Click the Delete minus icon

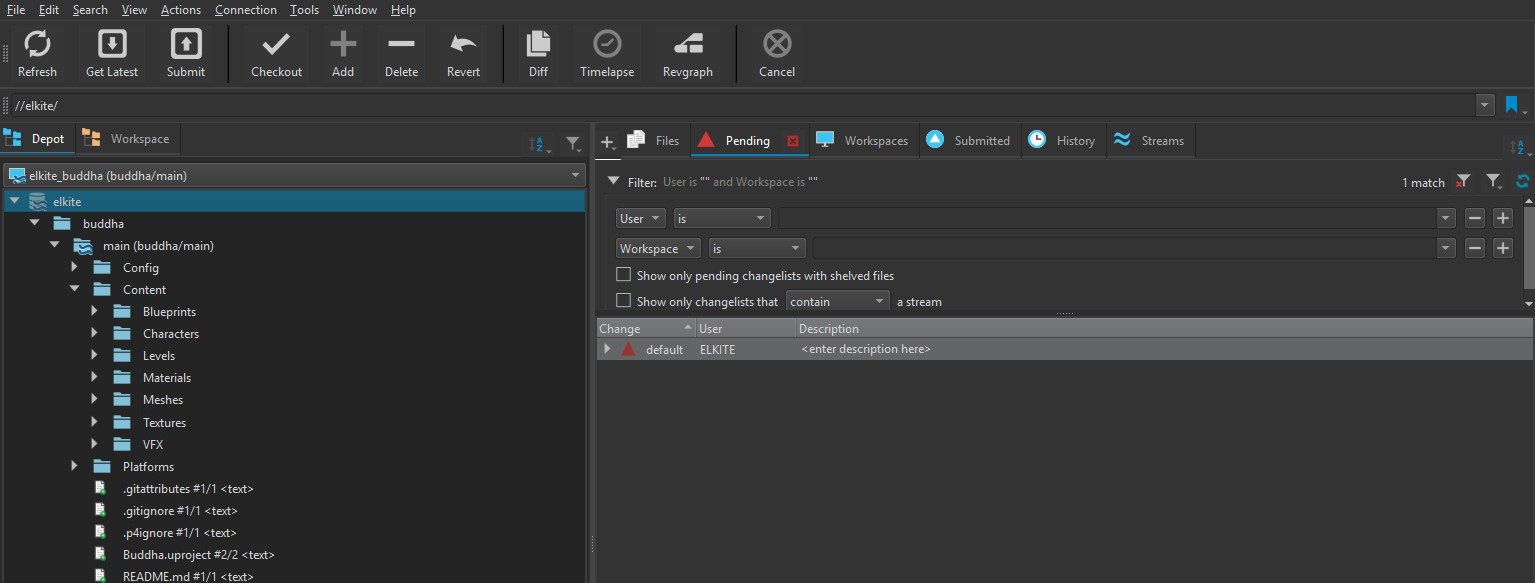[401, 44]
